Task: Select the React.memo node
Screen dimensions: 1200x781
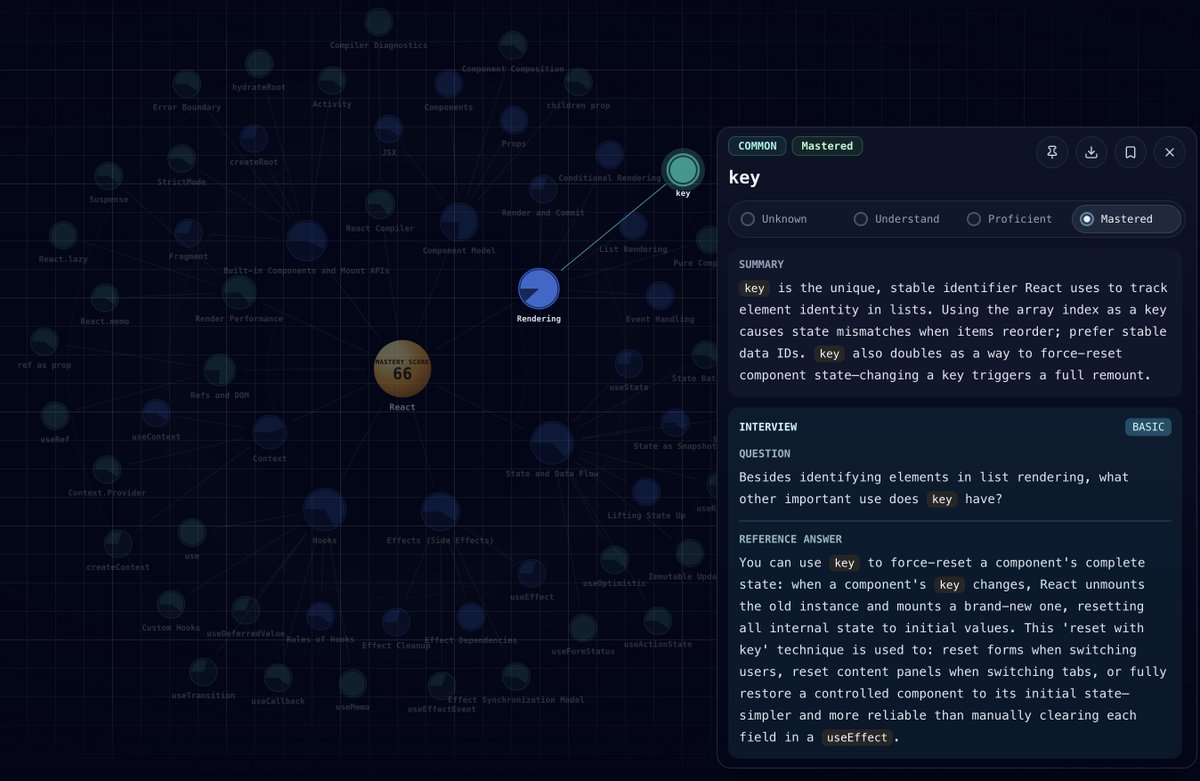Action: coord(105,298)
